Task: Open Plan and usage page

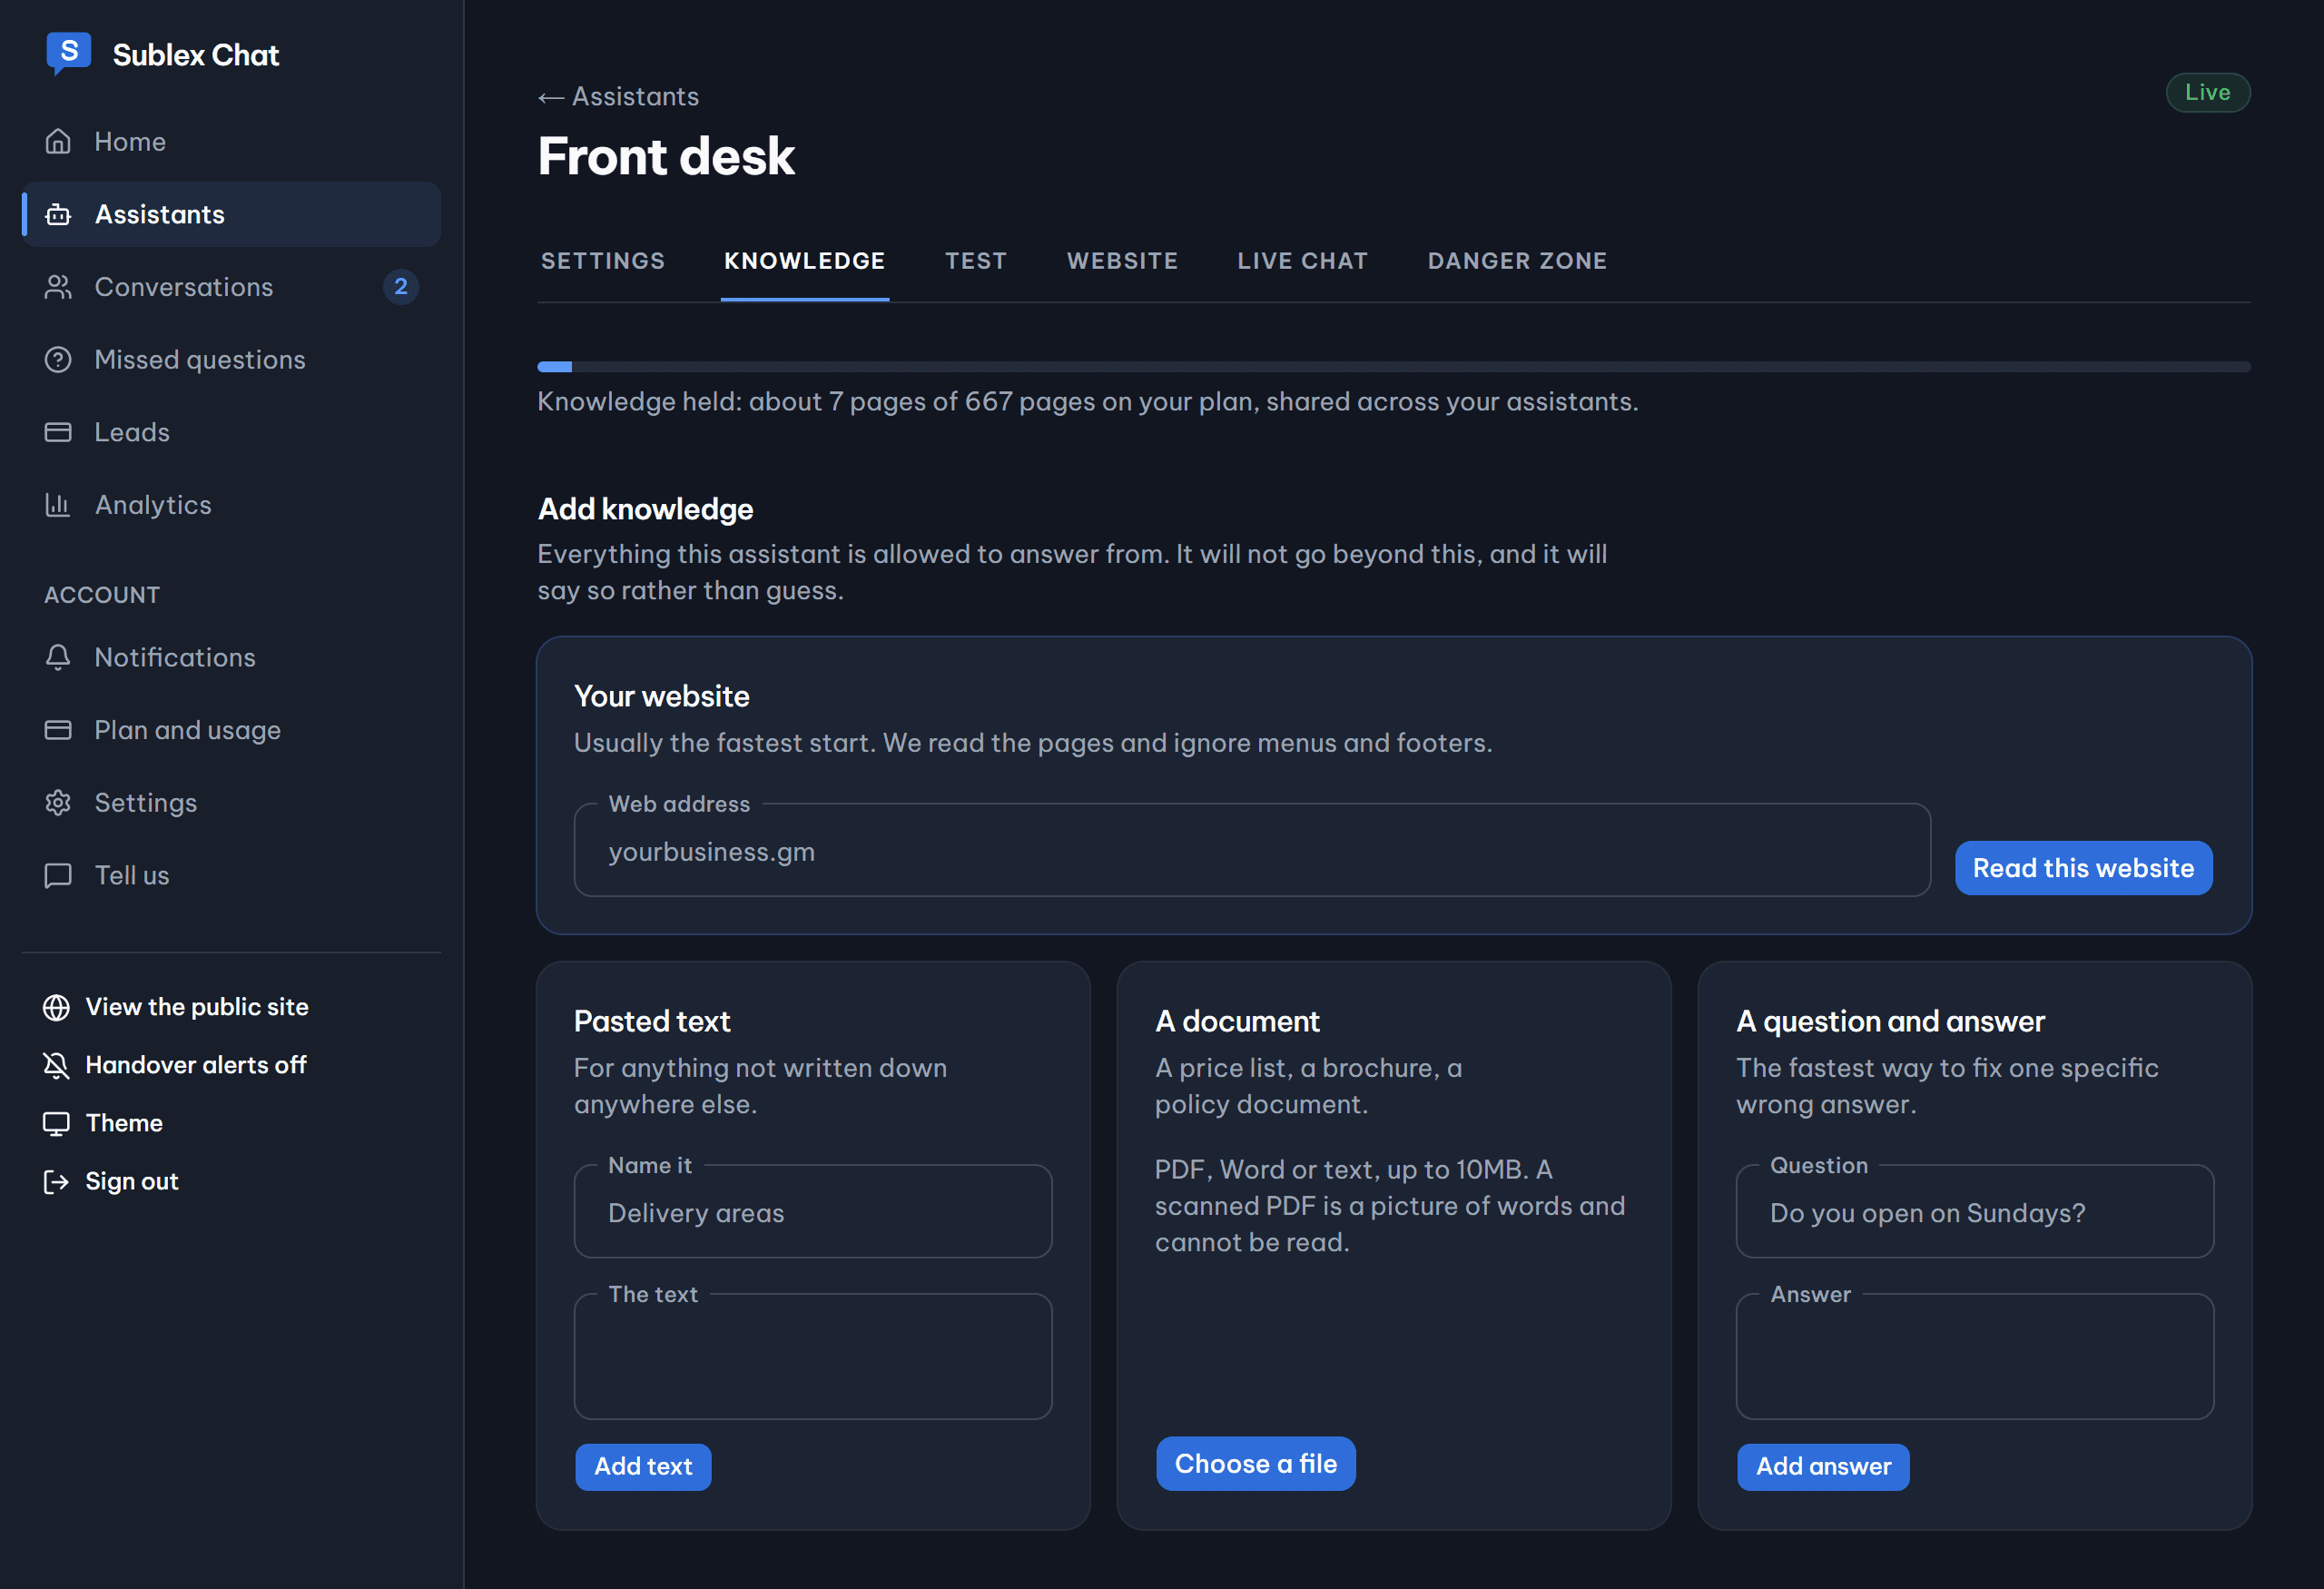Action: [x=231, y=730]
